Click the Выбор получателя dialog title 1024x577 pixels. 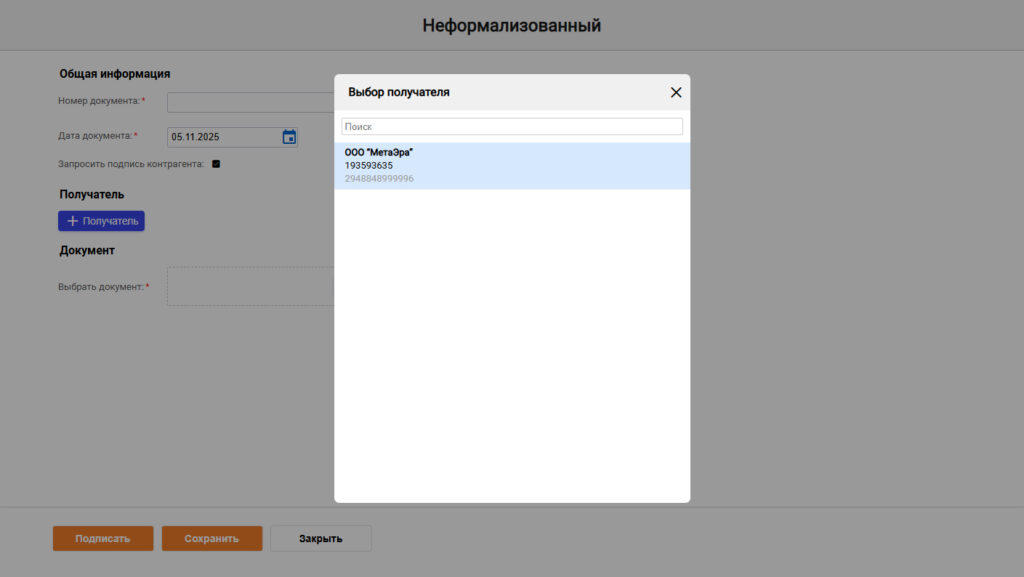[x=399, y=92]
